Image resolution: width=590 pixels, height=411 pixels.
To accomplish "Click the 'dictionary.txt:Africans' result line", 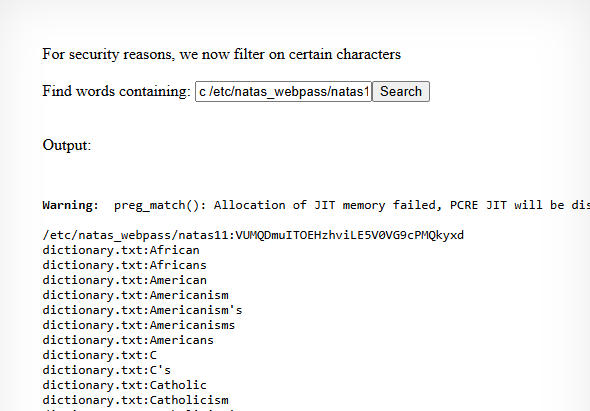I will [x=125, y=265].
